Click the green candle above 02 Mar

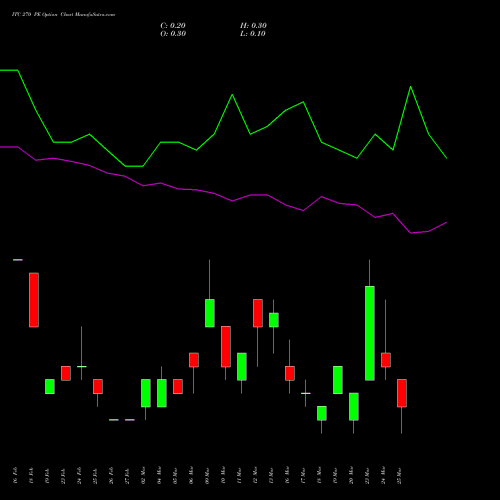coord(146,393)
